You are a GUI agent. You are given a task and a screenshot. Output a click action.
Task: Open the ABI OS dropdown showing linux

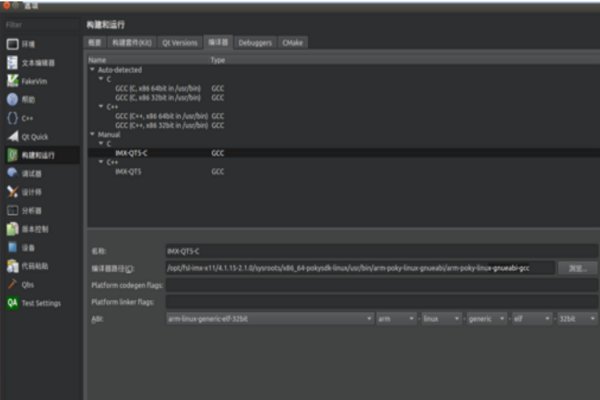tap(441, 319)
